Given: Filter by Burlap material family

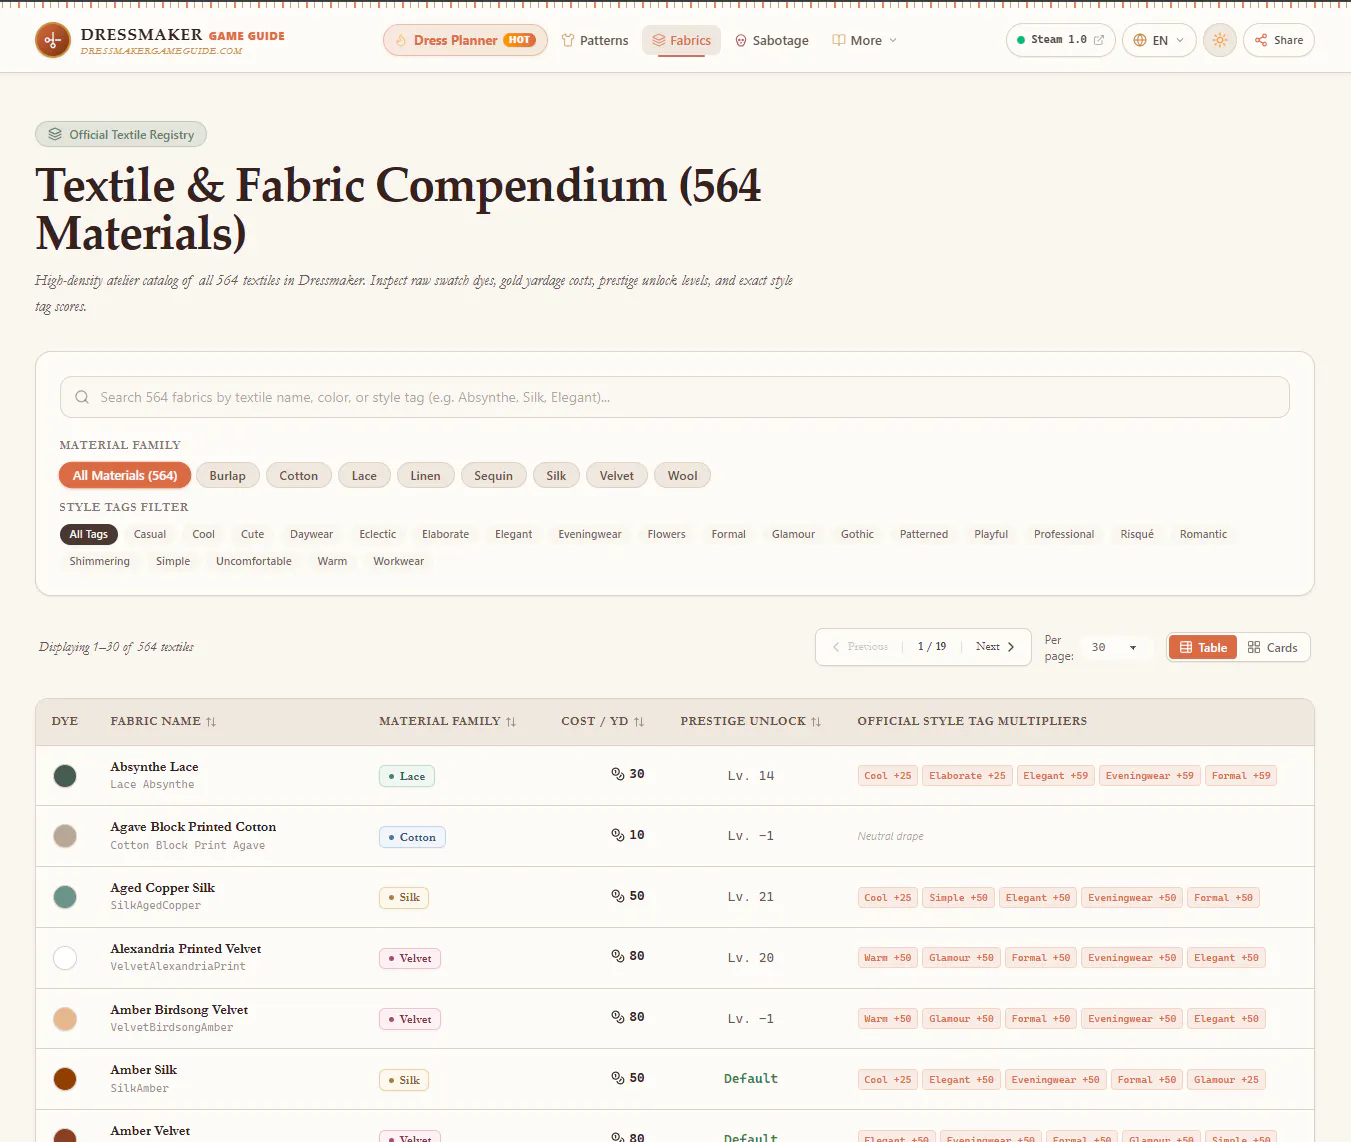Looking at the screenshot, I should tap(228, 475).
